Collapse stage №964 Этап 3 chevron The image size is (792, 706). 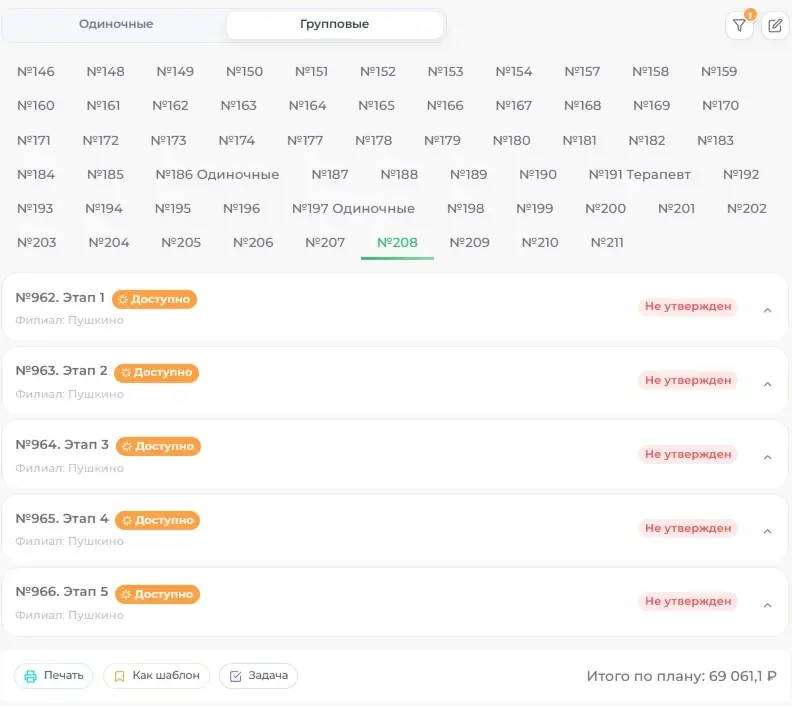coord(767,458)
